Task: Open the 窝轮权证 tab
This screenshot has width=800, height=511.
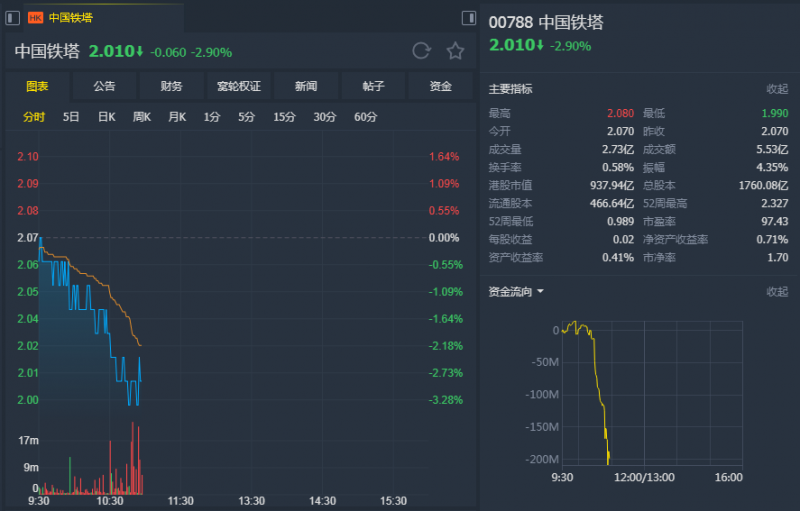Action: point(239,86)
